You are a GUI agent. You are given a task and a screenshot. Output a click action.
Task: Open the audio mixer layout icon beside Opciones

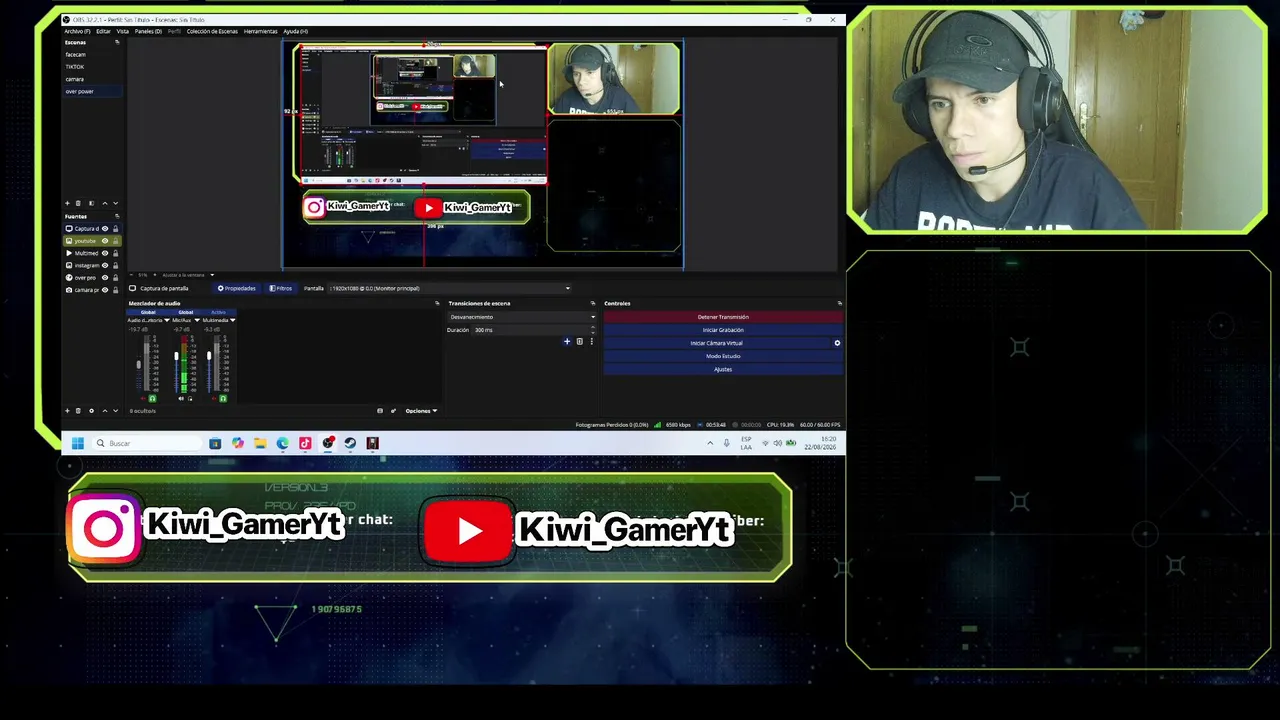point(380,411)
